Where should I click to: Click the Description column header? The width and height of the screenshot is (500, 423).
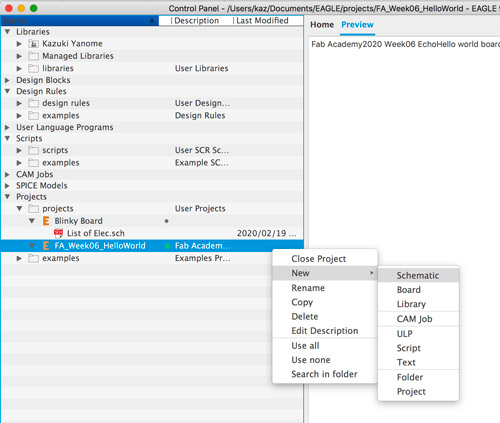click(x=197, y=21)
